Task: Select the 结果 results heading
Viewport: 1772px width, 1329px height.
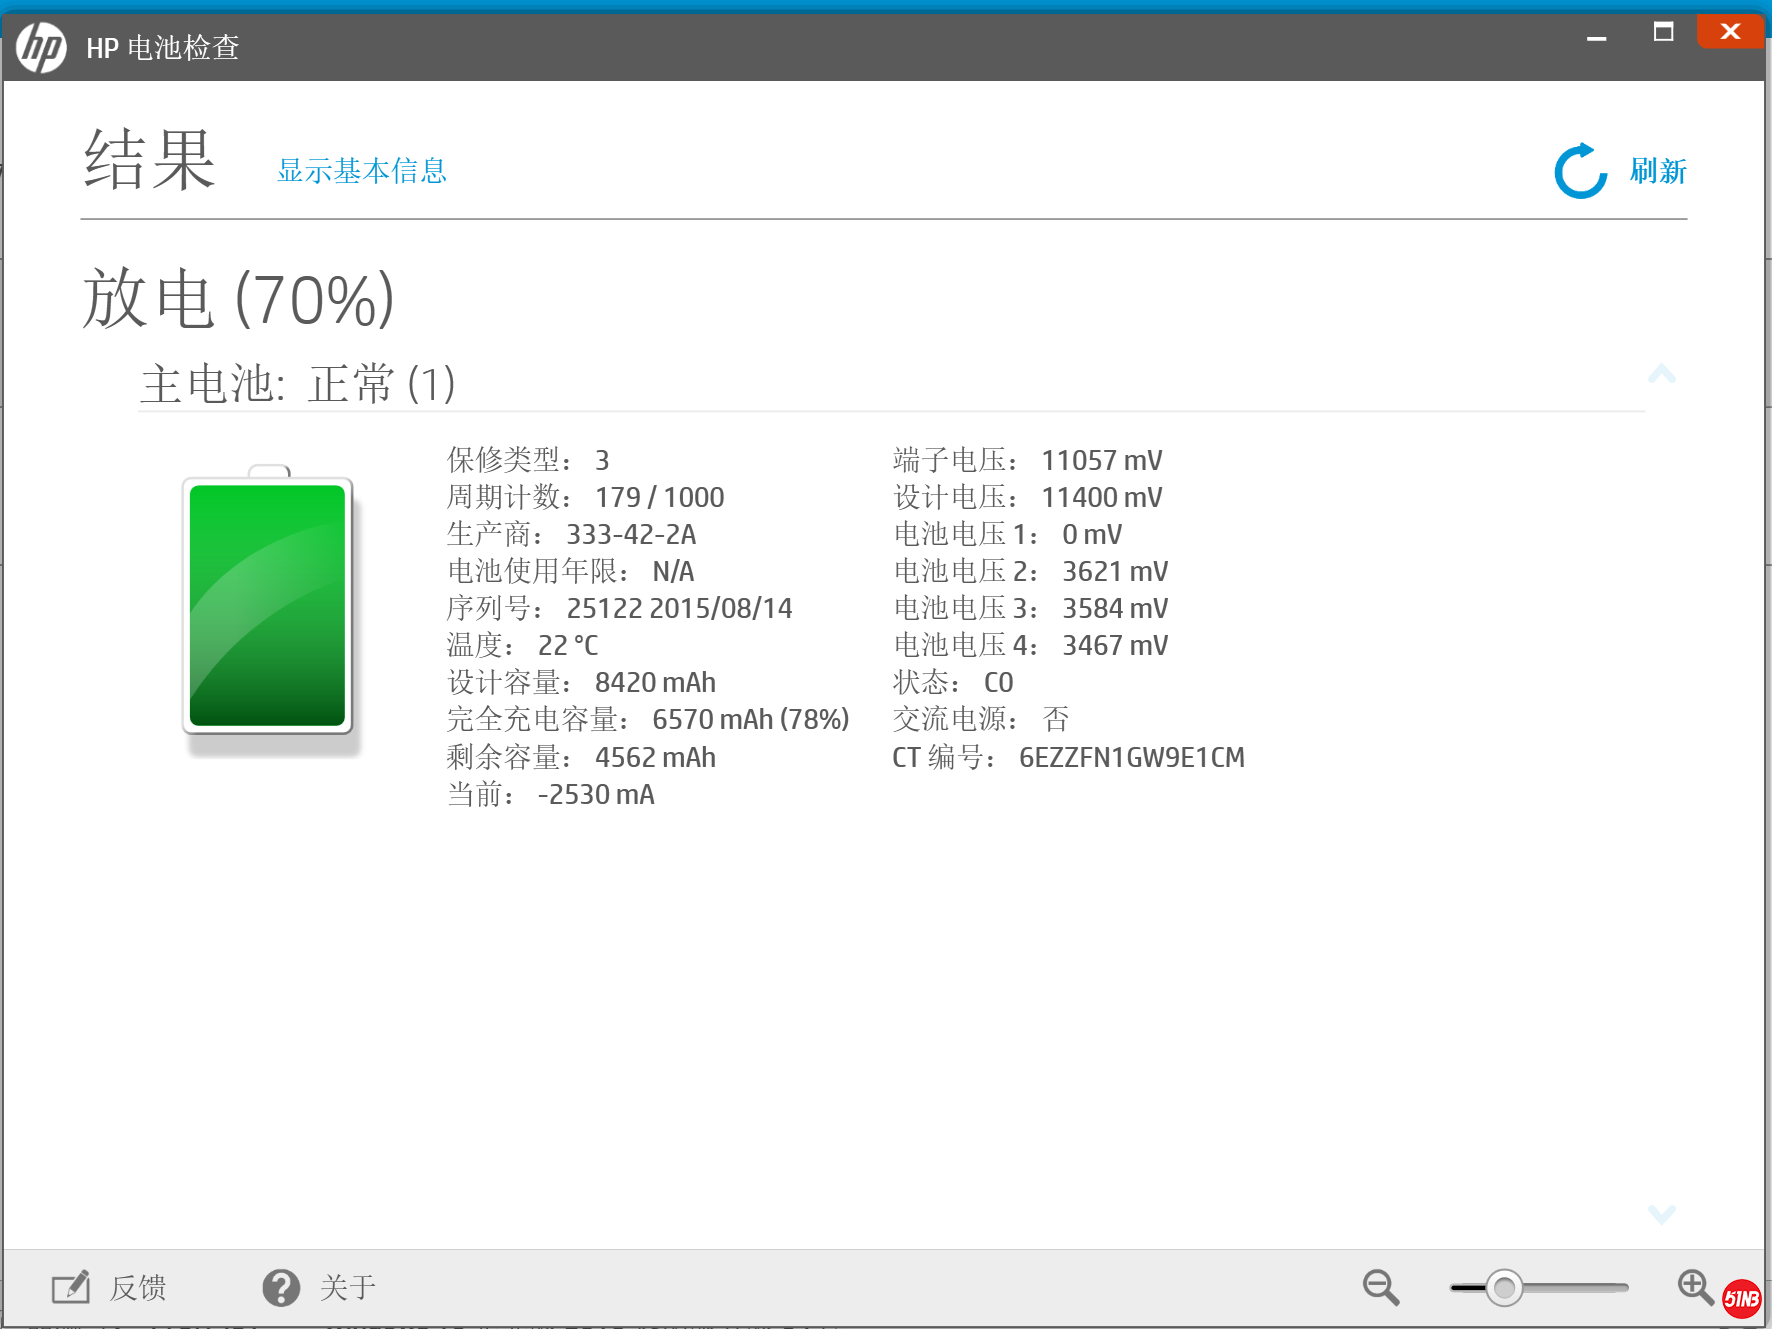Action: tap(148, 158)
